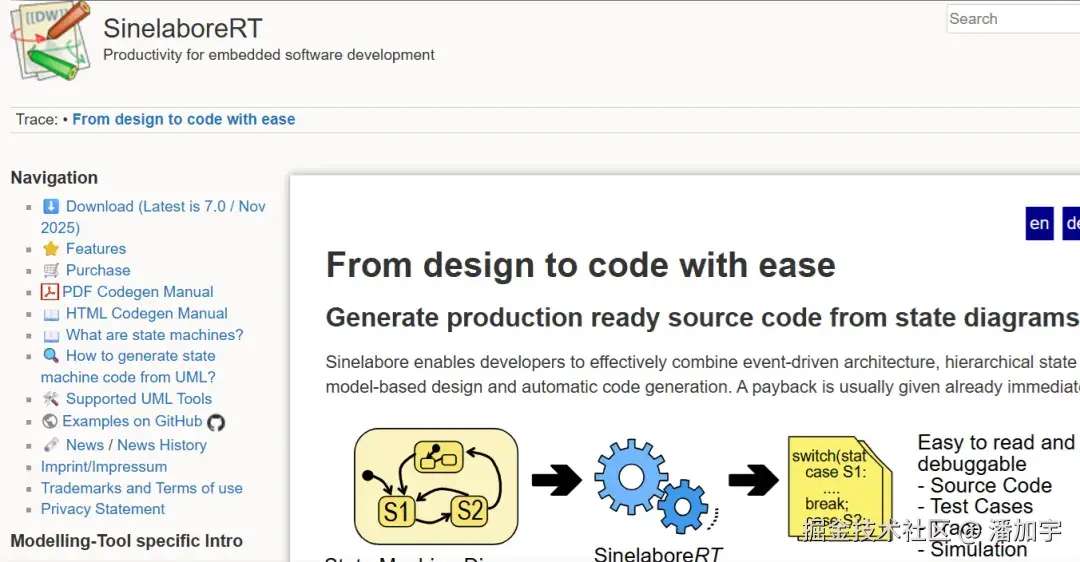Open Supported UML Tools link
Image resolution: width=1080 pixels, height=562 pixels.
pos(138,399)
